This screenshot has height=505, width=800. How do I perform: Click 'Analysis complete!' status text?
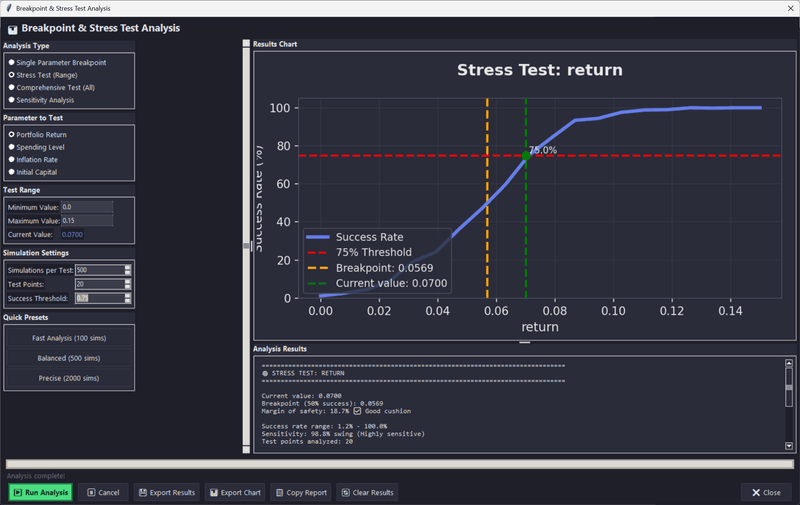(x=36, y=476)
